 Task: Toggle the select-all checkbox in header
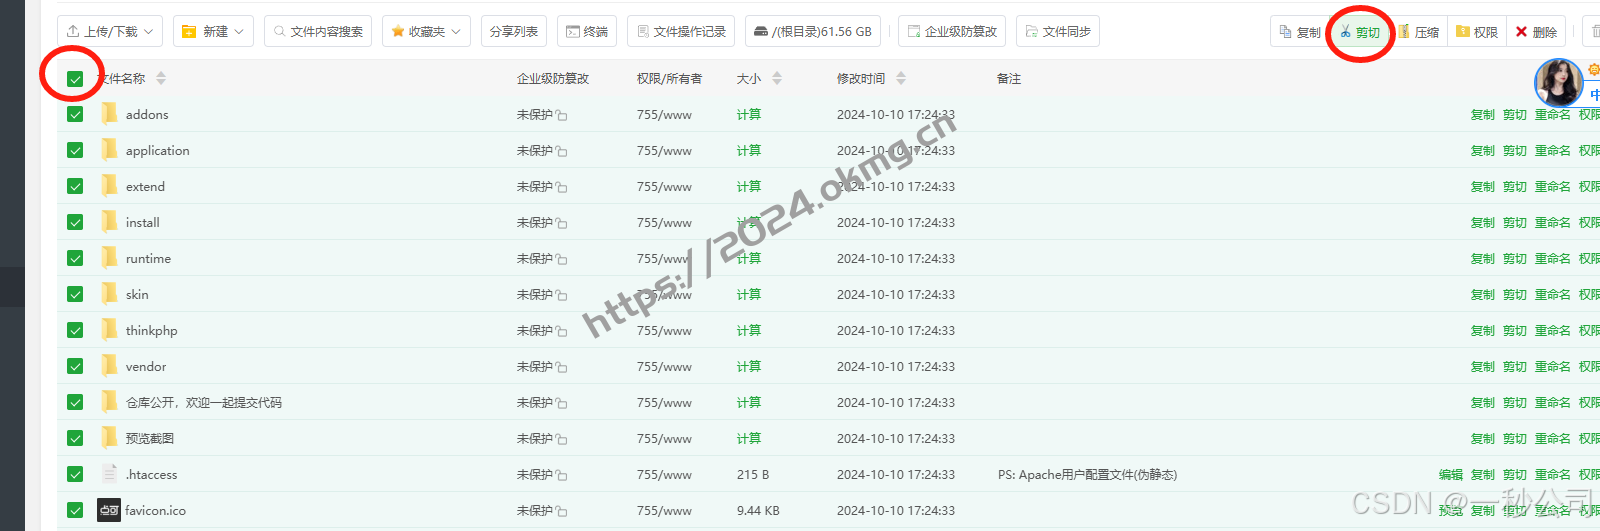[75, 78]
